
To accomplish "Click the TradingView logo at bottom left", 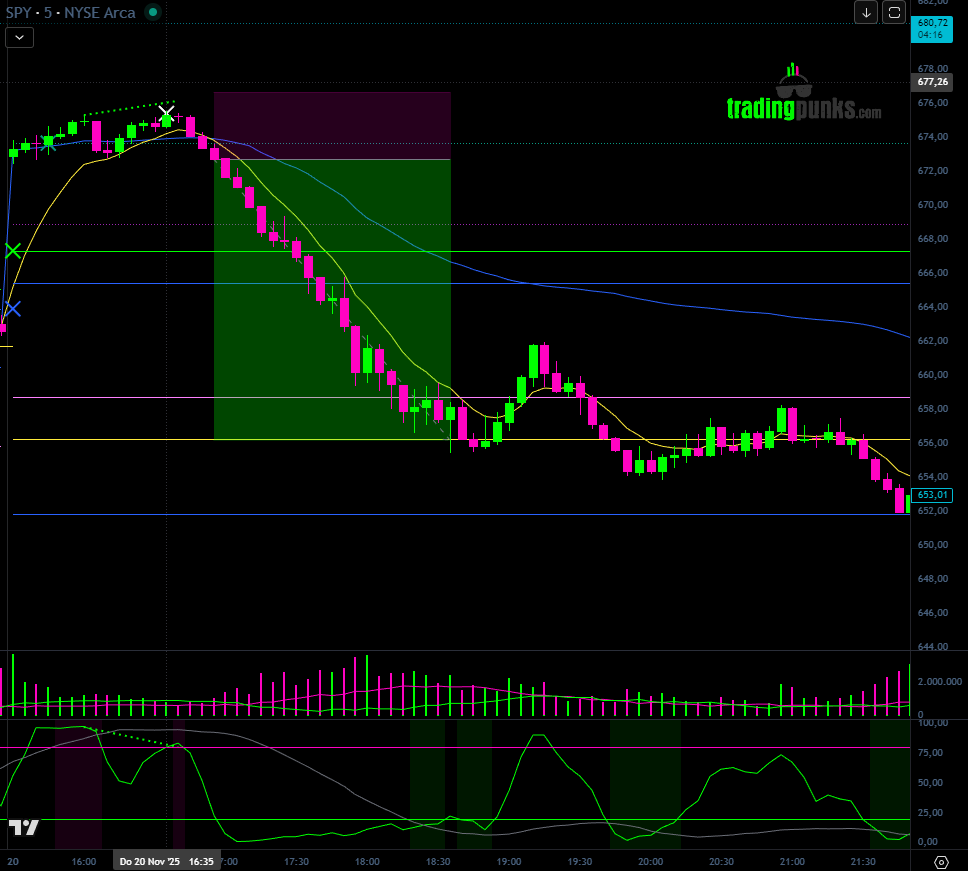I will pyautogui.click(x=24, y=827).
